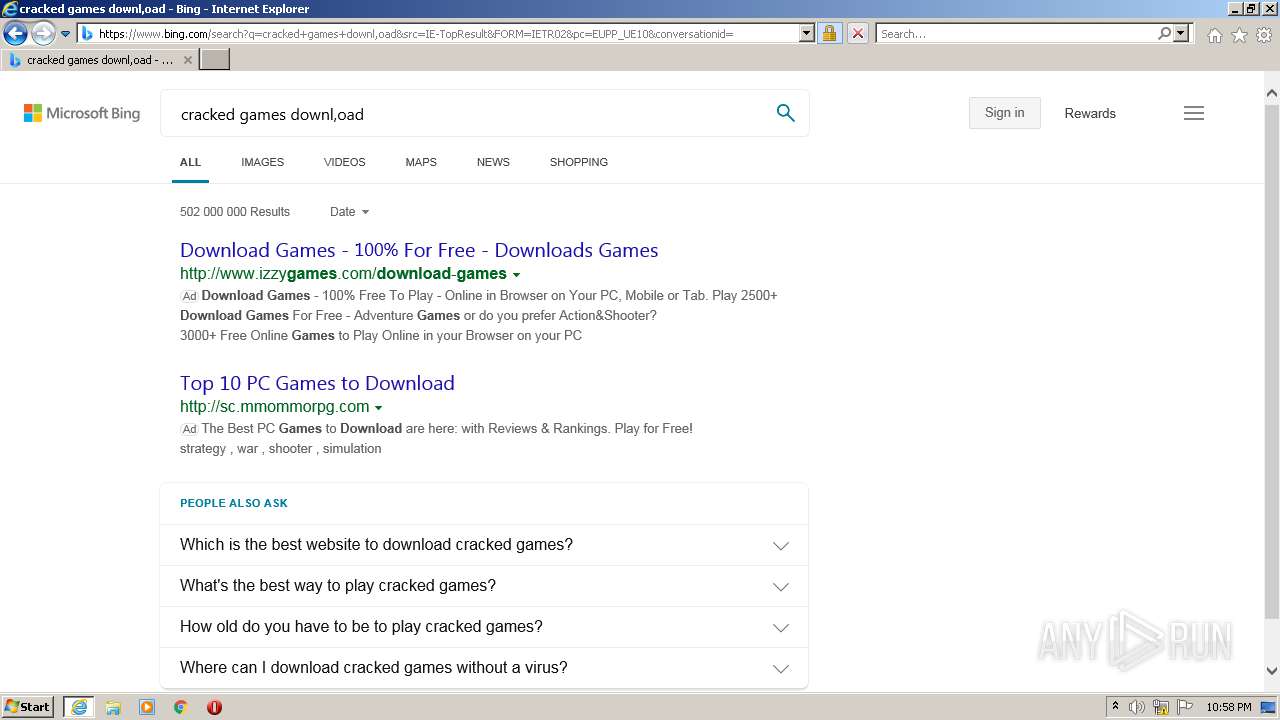View the security lock report icon
Screen dimensions: 1280x720
829,33
